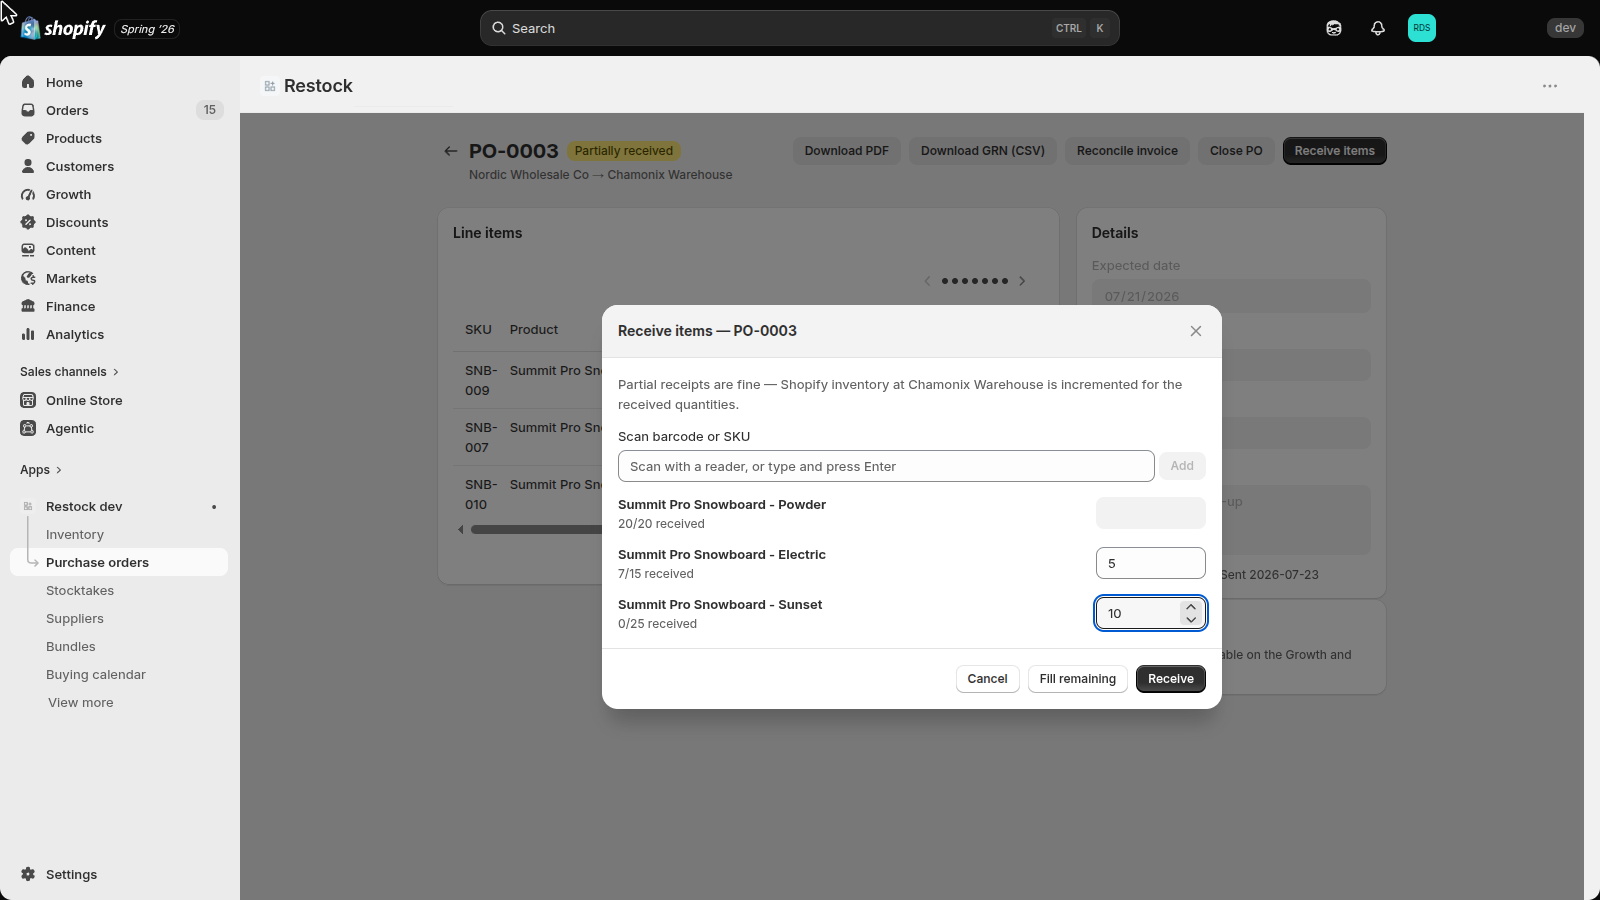Click the Shopify logo
This screenshot has height=900, width=1600.
[63, 28]
